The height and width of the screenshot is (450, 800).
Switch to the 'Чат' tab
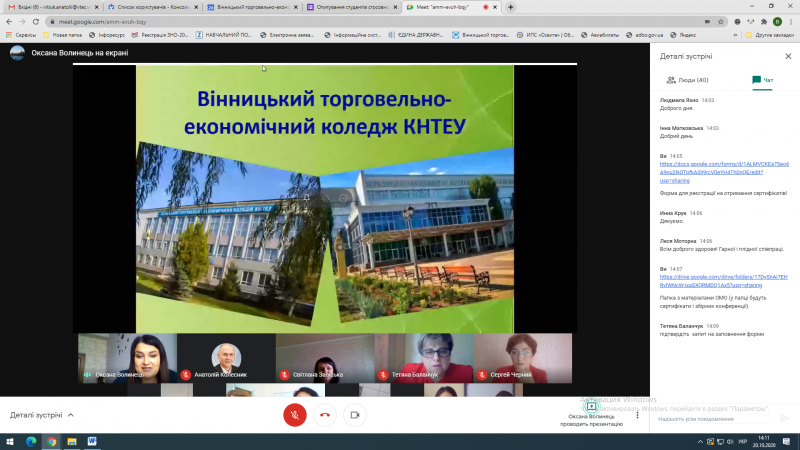click(x=762, y=80)
